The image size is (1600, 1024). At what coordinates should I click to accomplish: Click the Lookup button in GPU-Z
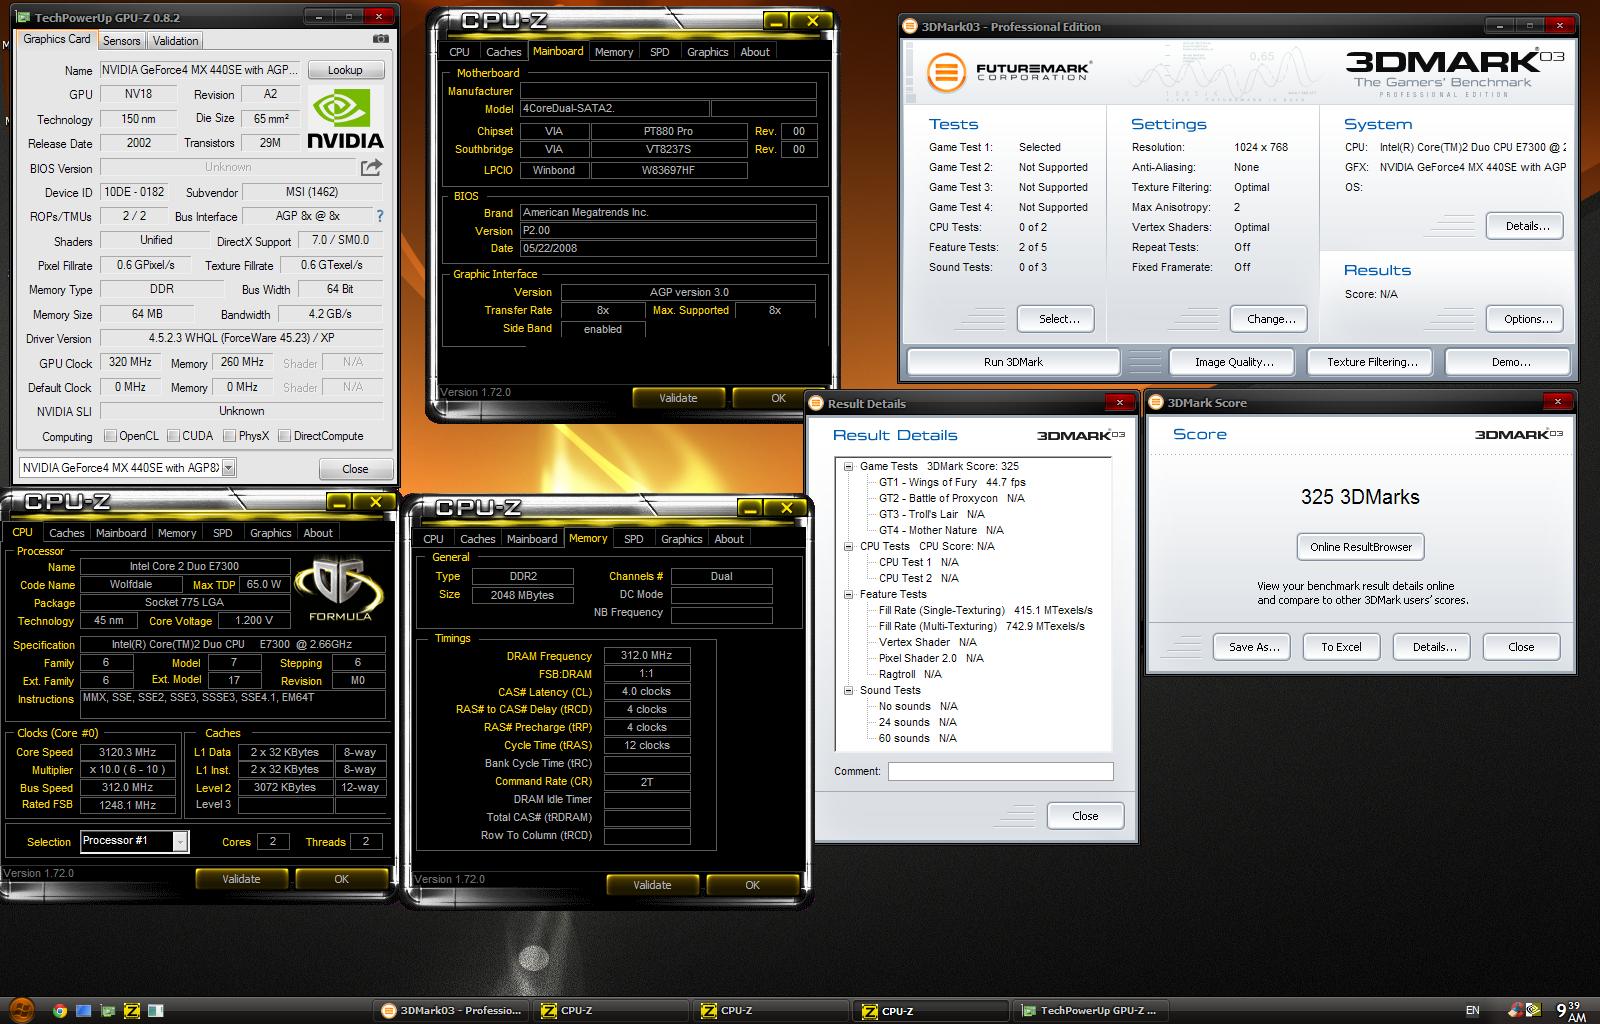345,70
